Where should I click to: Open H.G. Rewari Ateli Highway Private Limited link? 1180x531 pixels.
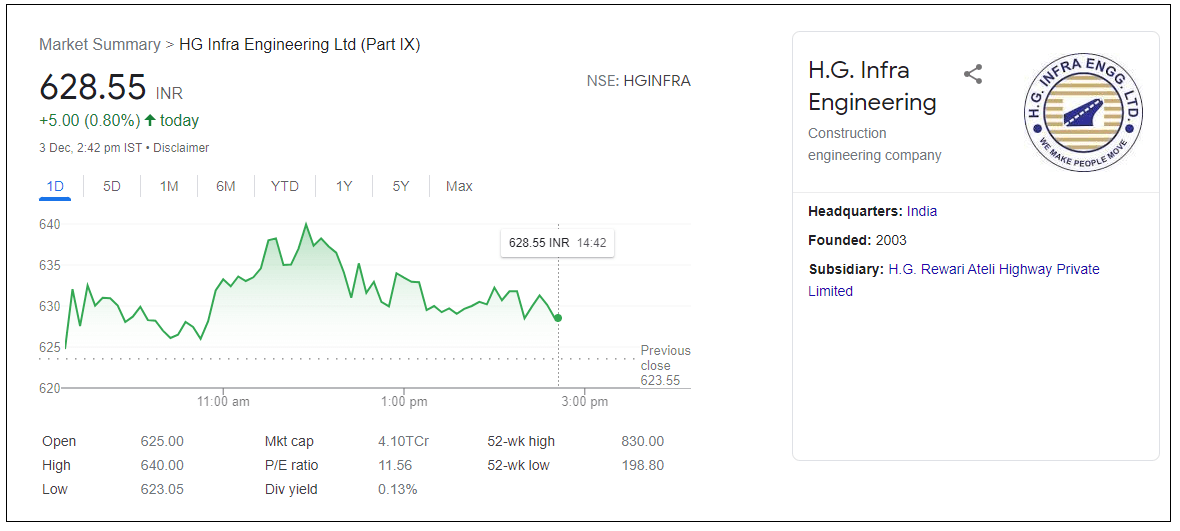tap(953, 280)
